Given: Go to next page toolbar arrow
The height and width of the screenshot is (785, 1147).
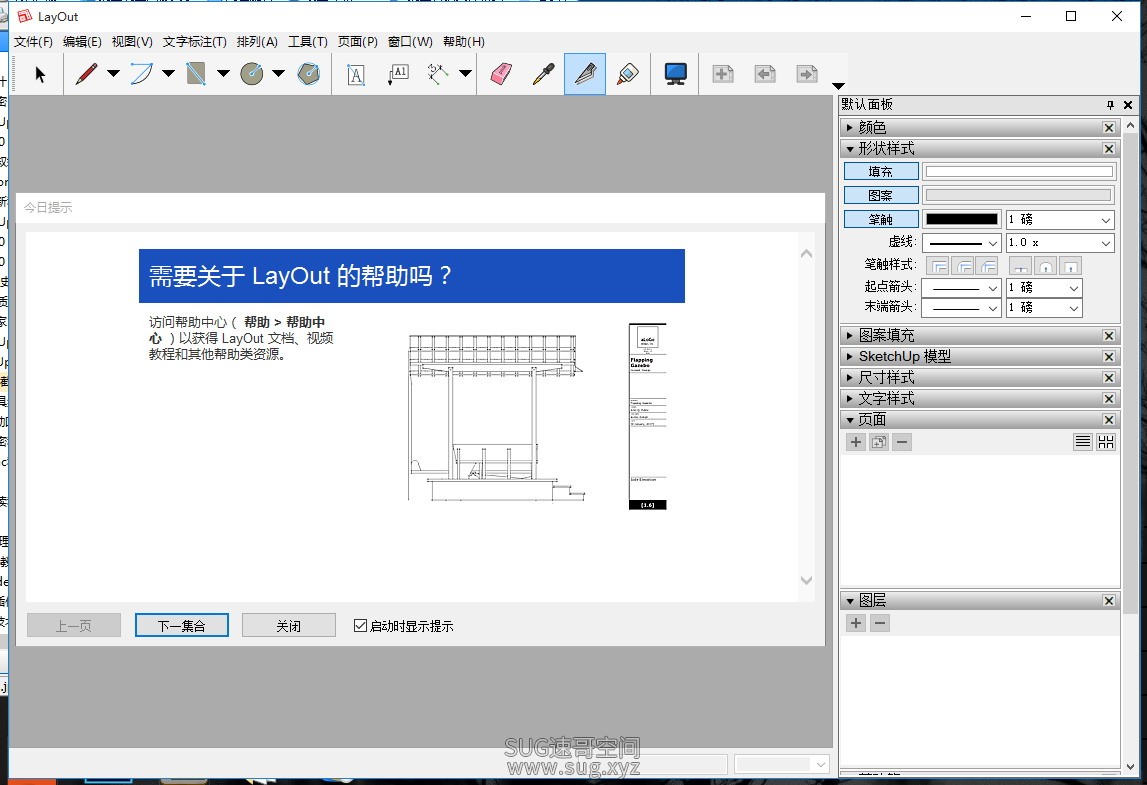Looking at the screenshot, I should [807, 74].
